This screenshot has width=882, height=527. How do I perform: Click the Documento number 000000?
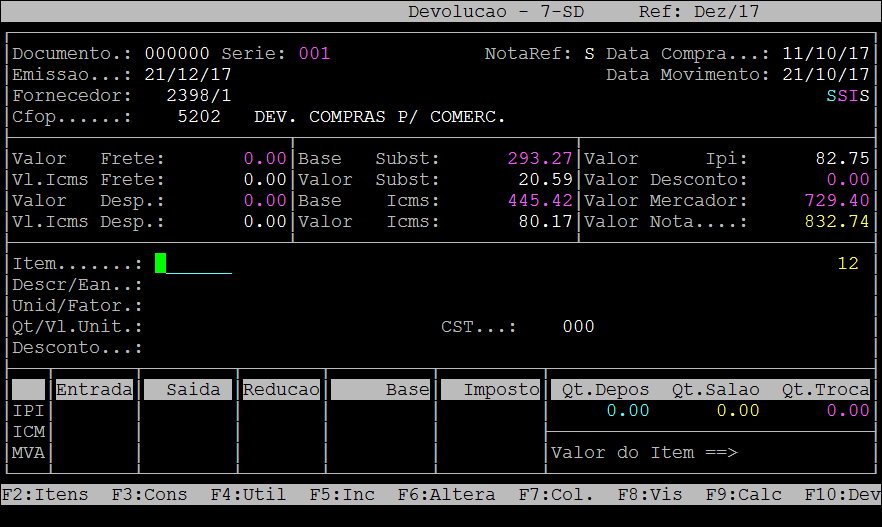coord(177,53)
